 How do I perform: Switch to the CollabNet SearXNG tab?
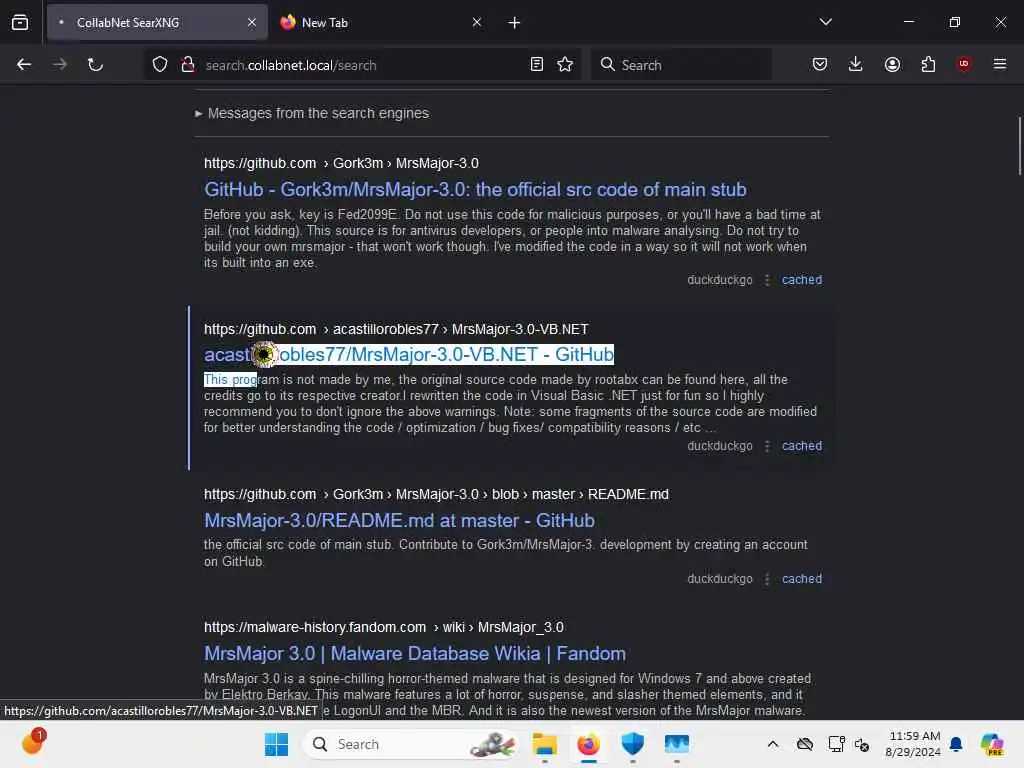pos(157,22)
